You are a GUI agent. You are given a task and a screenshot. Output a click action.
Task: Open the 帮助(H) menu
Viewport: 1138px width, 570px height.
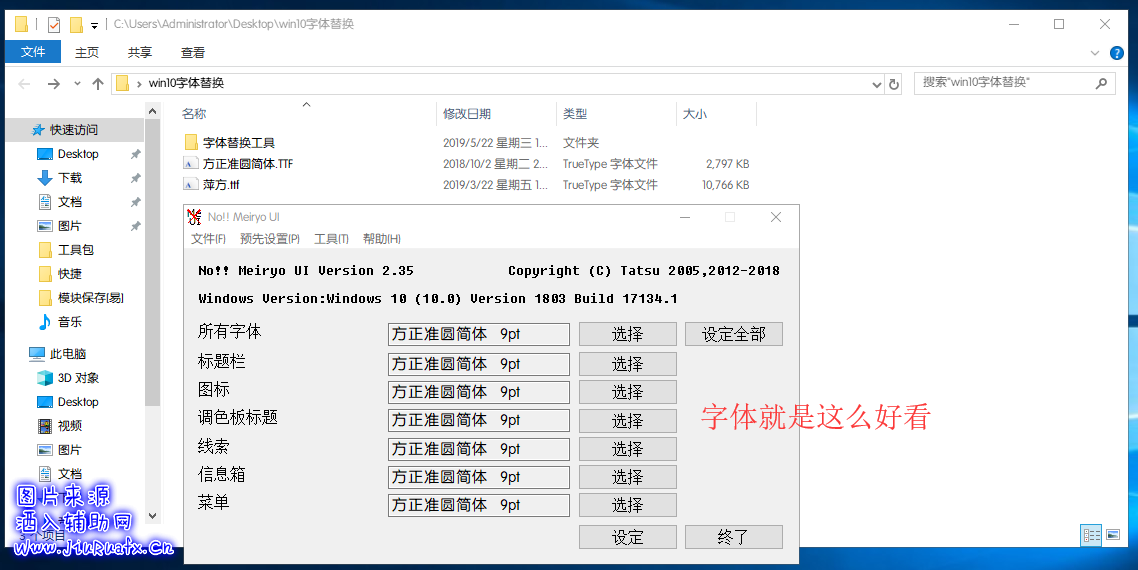click(x=382, y=239)
